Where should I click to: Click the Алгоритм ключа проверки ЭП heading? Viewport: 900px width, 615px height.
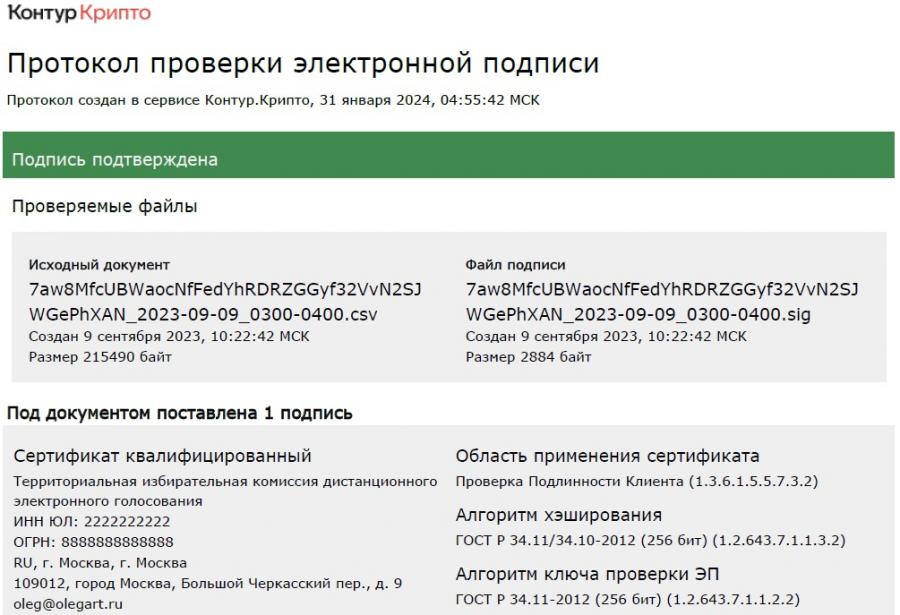[x=587, y=574]
